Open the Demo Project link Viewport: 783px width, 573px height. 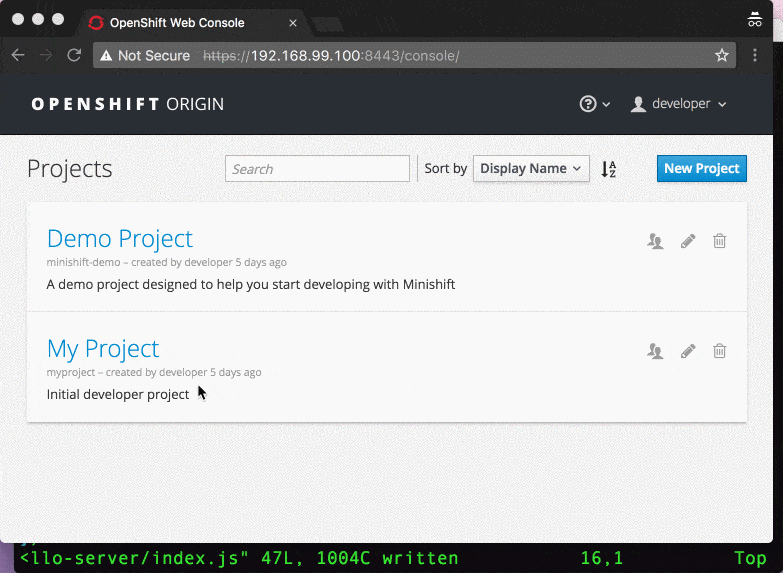pyautogui.click(x=120, y=238)
